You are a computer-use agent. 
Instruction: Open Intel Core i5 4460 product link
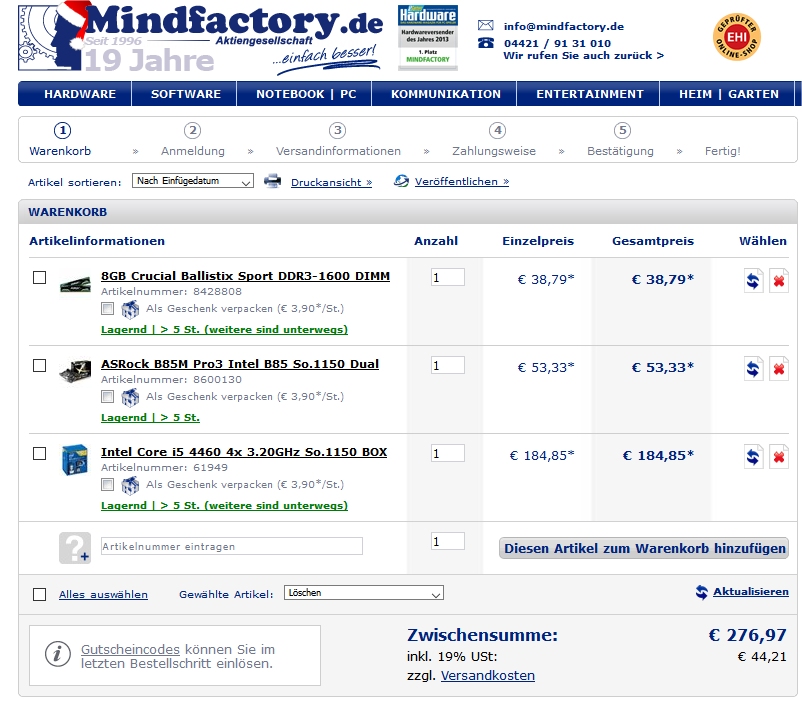pyautogui.click(x=244, y=452)
